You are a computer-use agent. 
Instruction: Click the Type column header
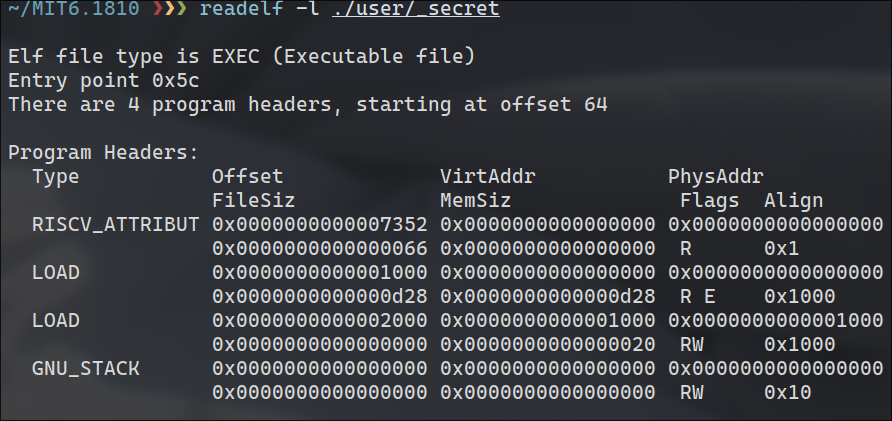55,177
